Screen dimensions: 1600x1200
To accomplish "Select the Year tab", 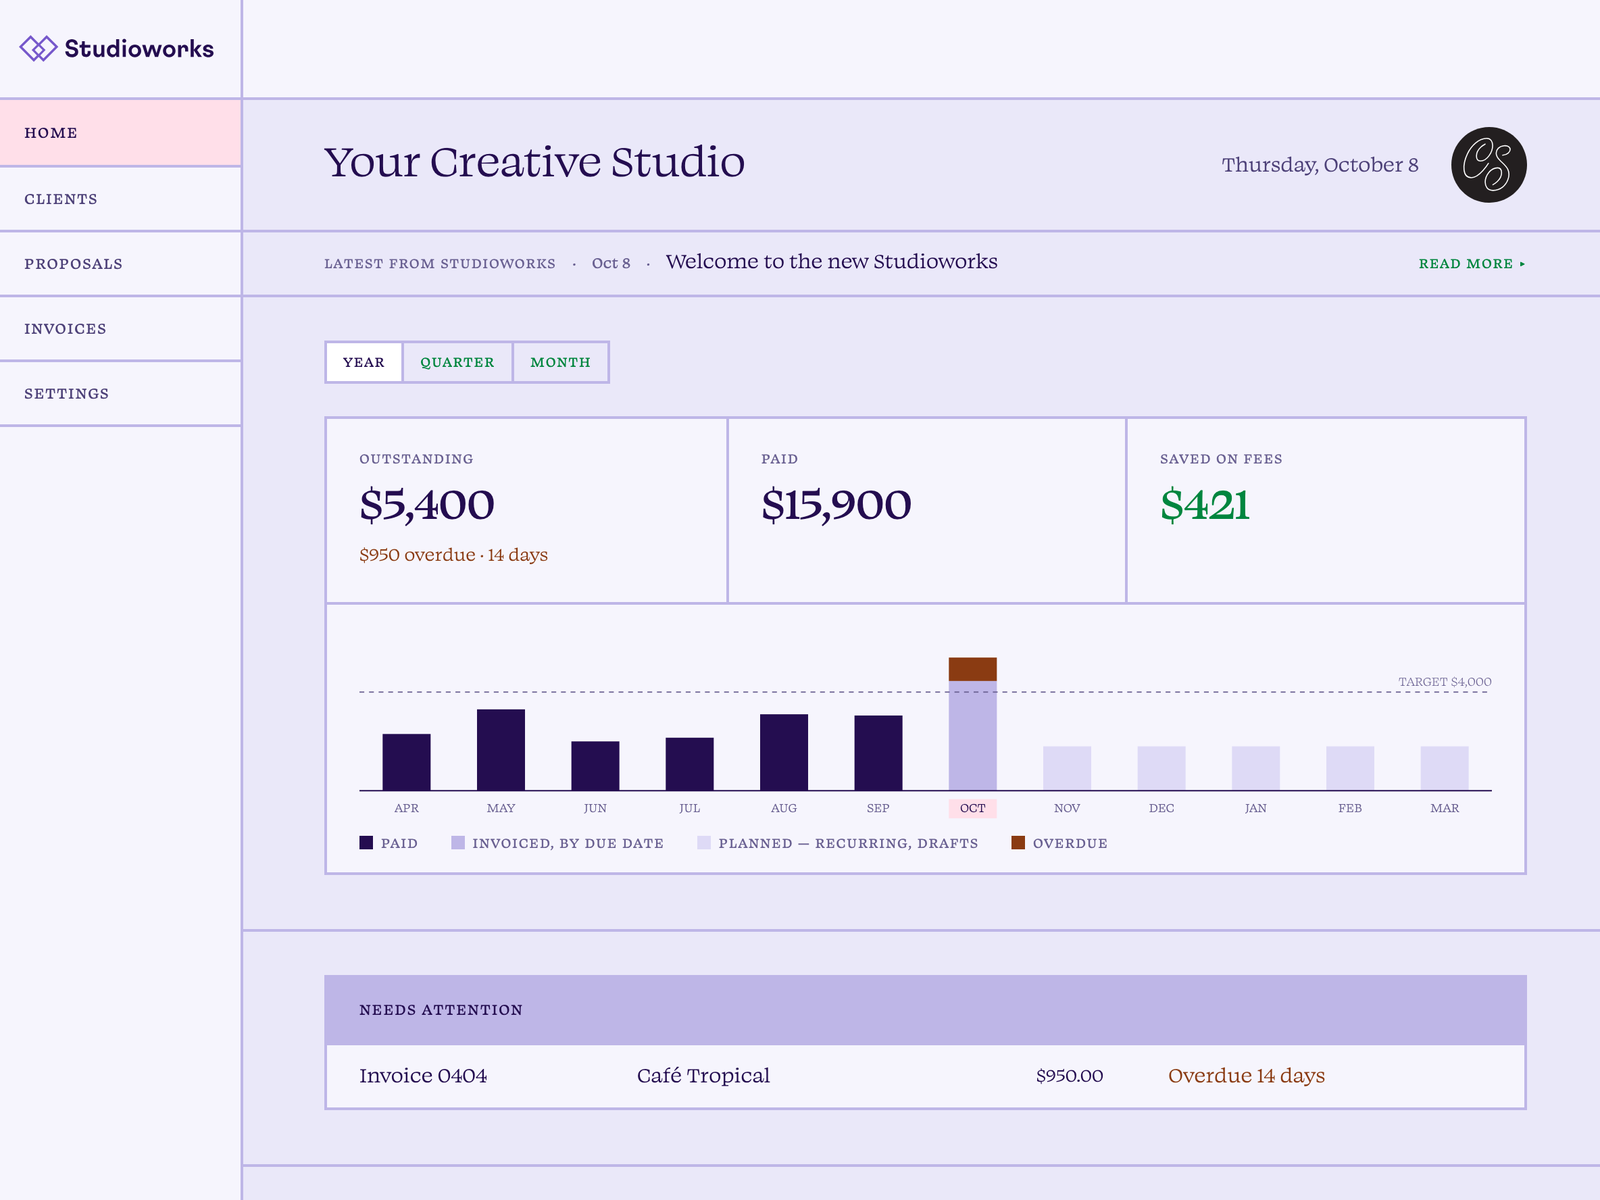I will click(x=364, y=362).
